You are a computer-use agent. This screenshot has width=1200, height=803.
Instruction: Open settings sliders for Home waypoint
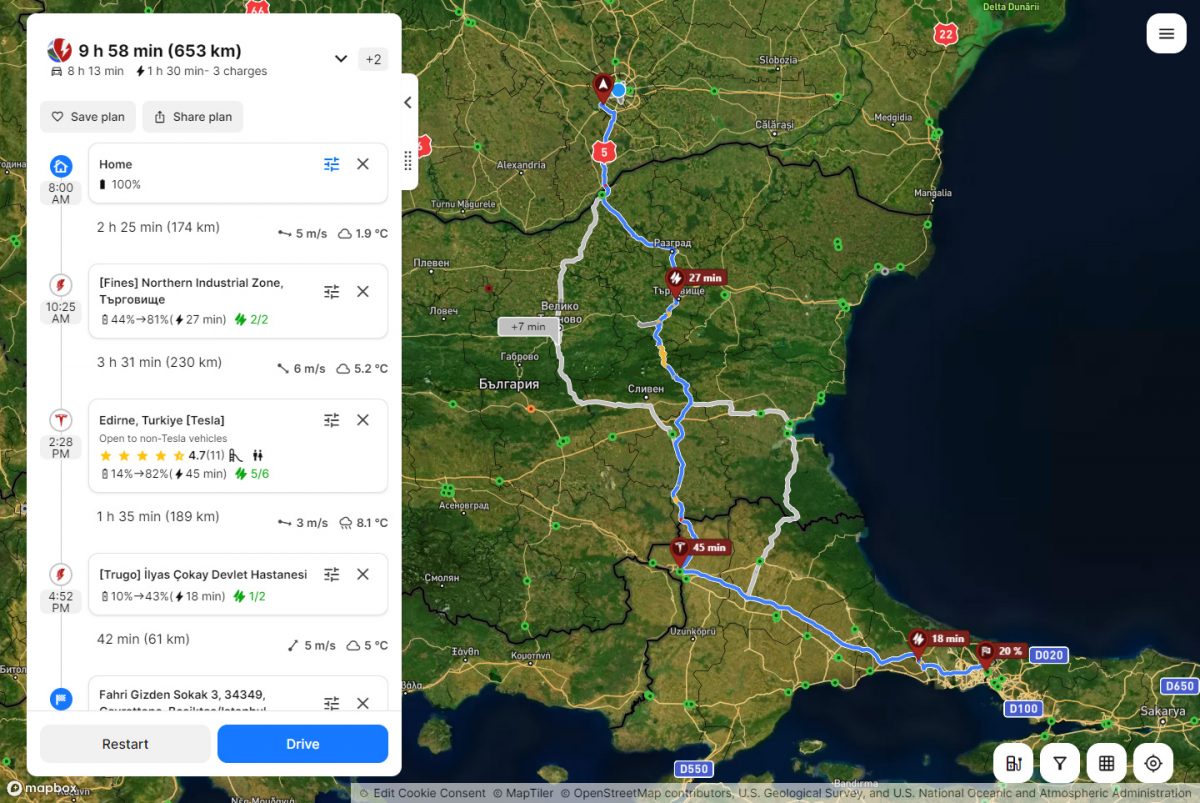pos(332,164)
